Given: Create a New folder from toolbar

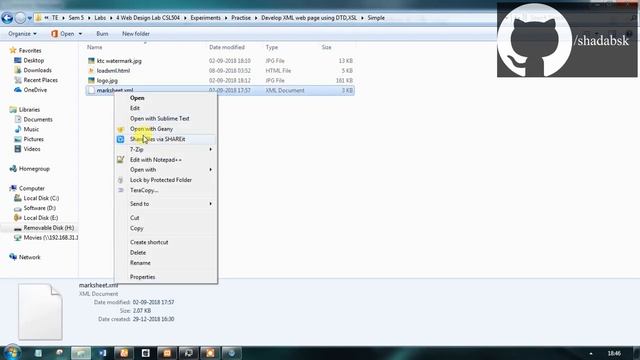Looking at the screenshot, I should [136, 34].
